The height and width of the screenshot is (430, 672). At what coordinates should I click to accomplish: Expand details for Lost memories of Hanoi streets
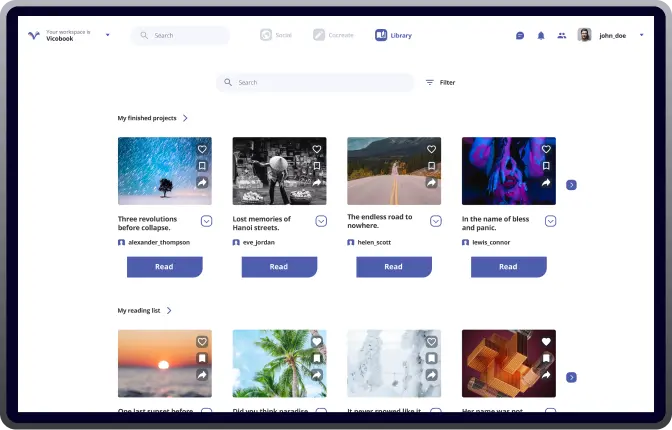(x=321, y=221)
